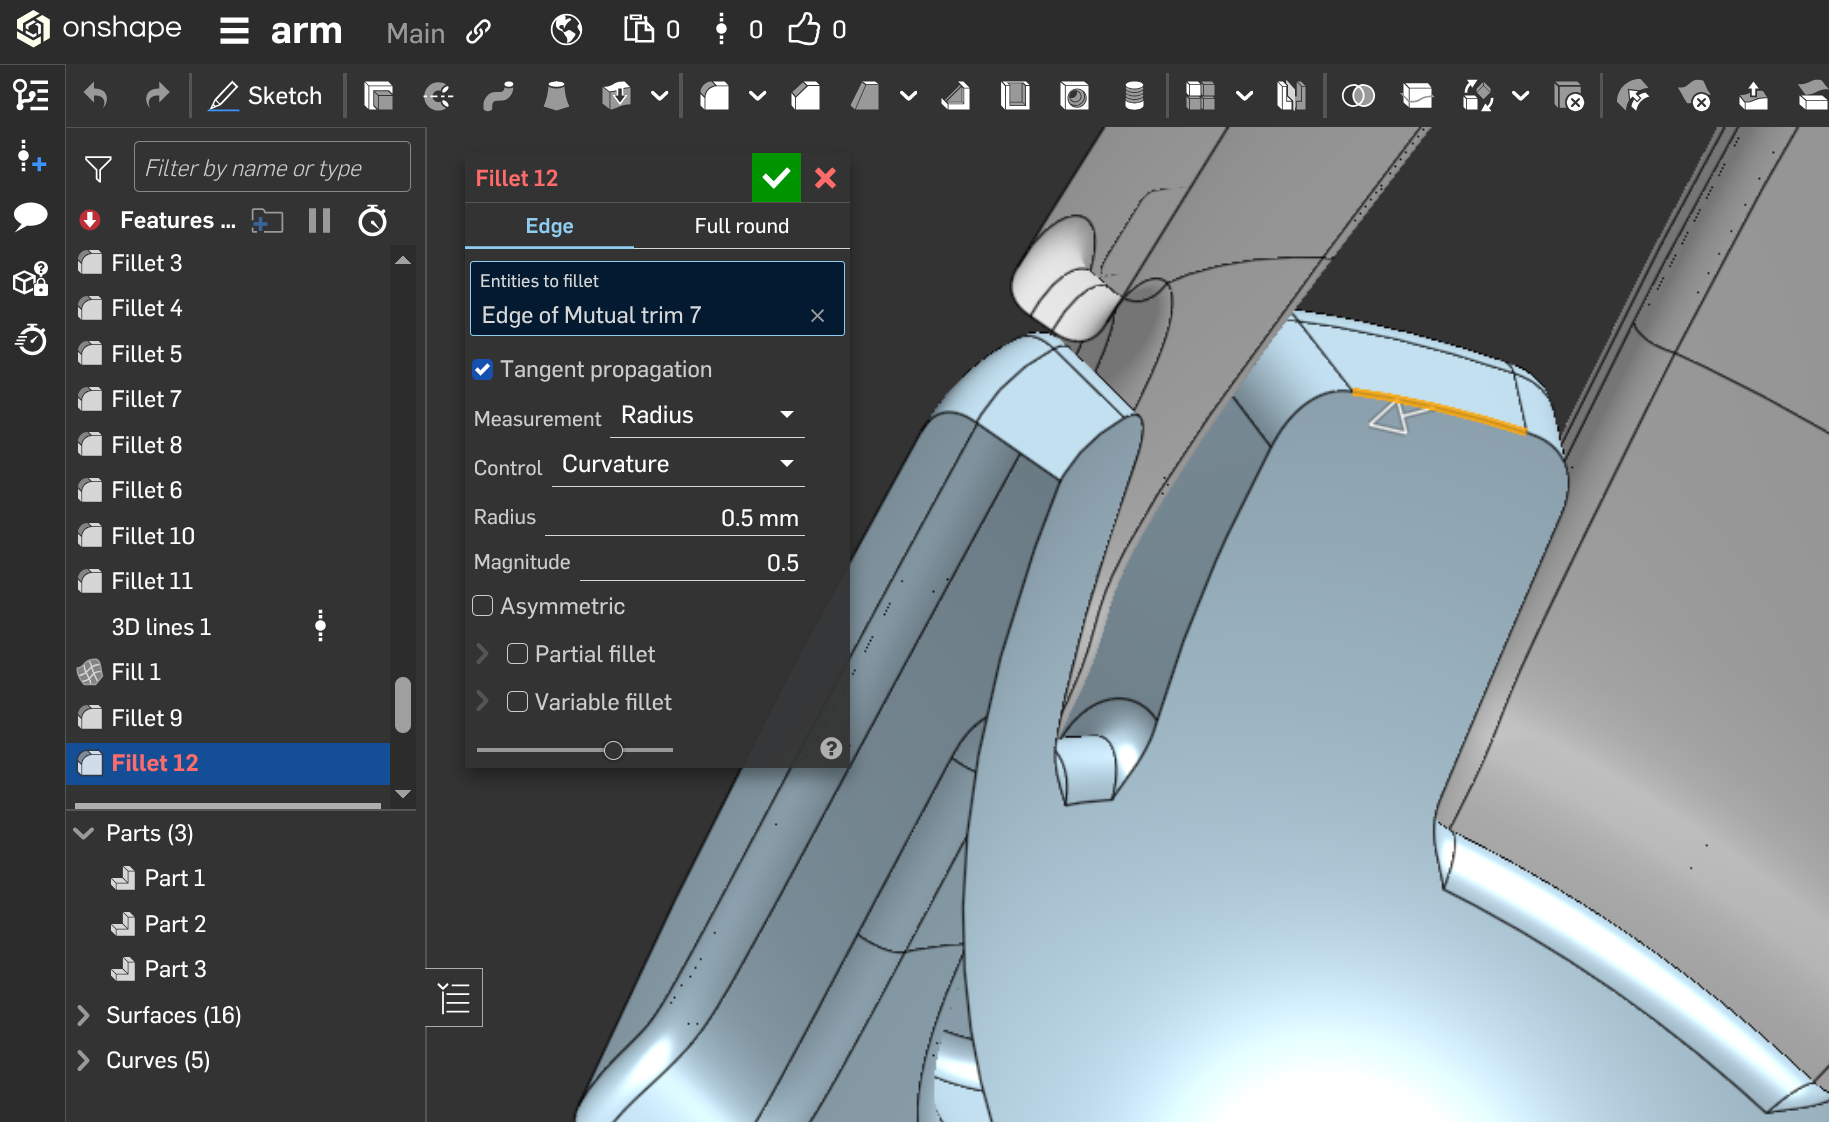This screenshot has height=1122, width=1829.
Task: Open the comments panel
Action: coord(31,216)
